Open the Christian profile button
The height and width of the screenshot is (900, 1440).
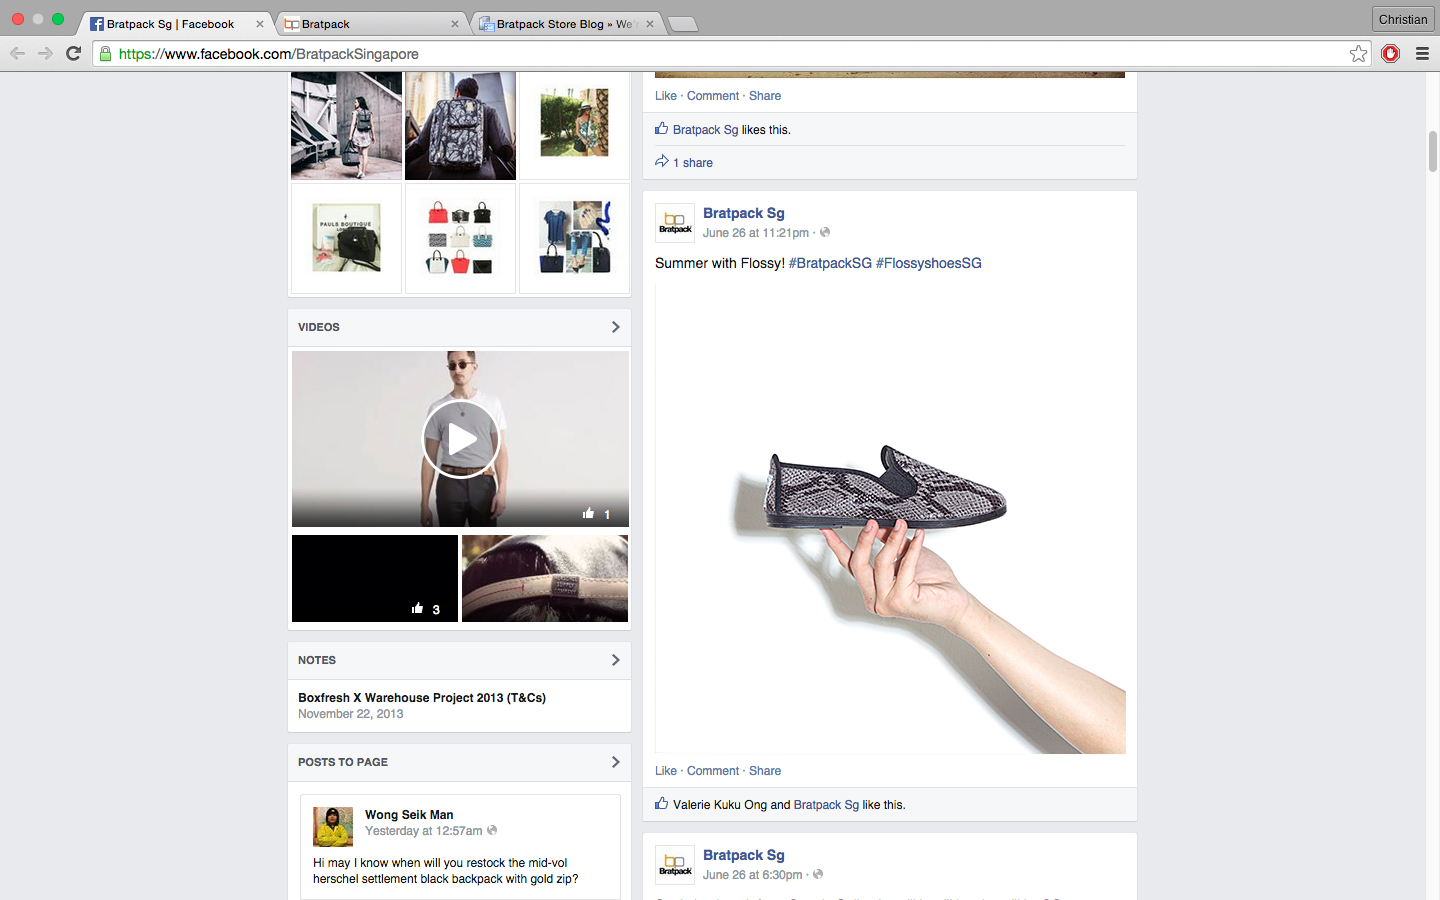(x=1402, y=19)
